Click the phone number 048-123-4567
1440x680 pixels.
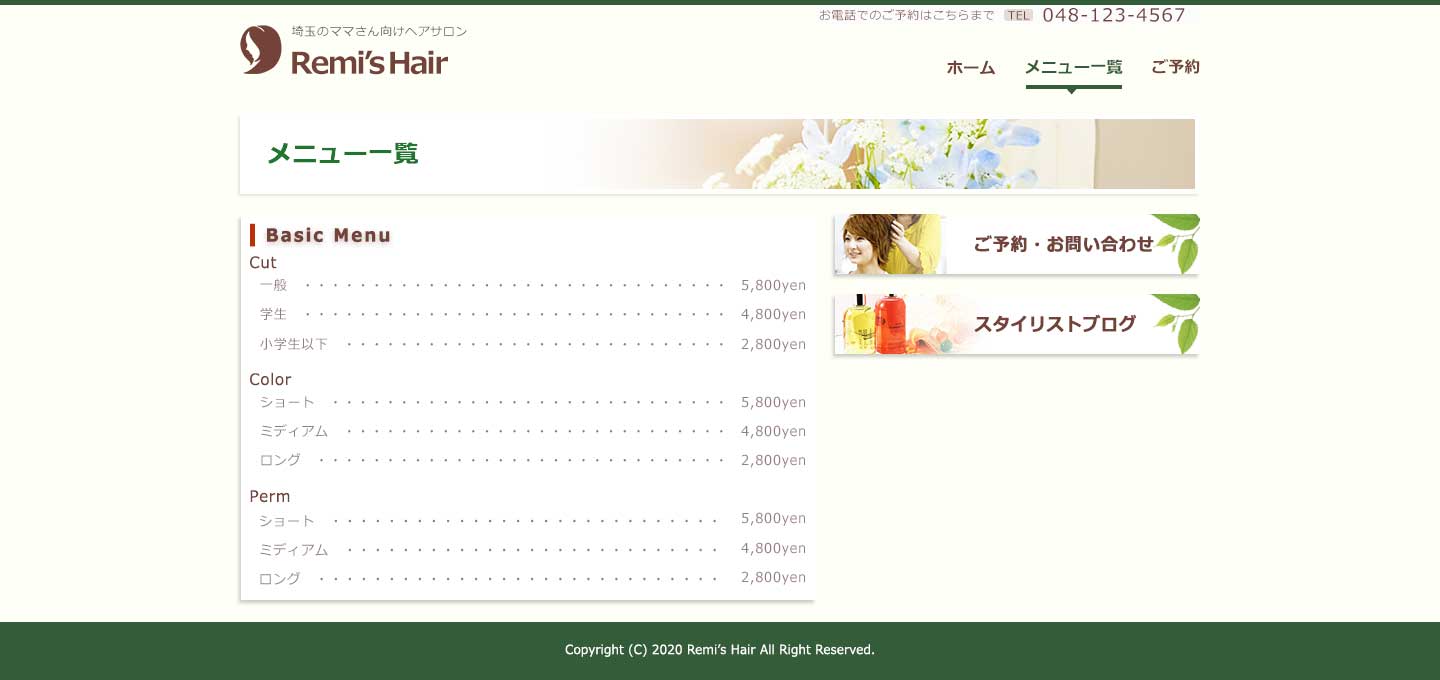click(1113, 15)
